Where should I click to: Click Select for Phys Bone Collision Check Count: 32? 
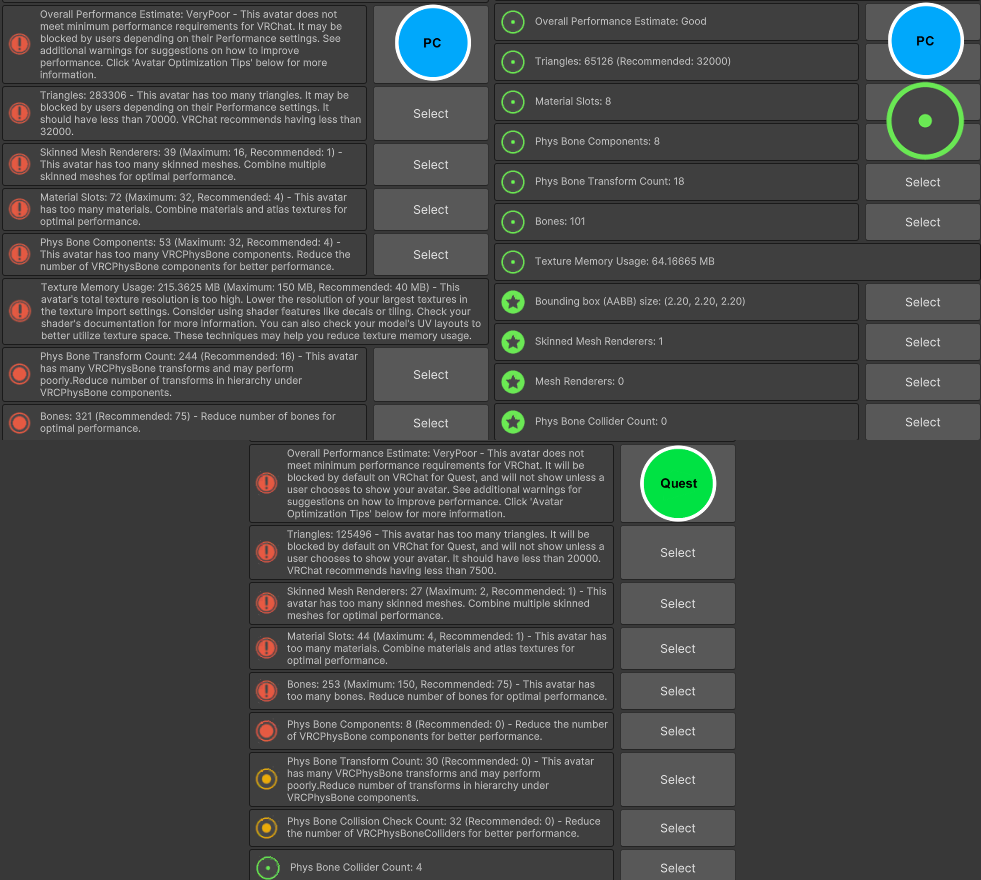tap(678, 828)
